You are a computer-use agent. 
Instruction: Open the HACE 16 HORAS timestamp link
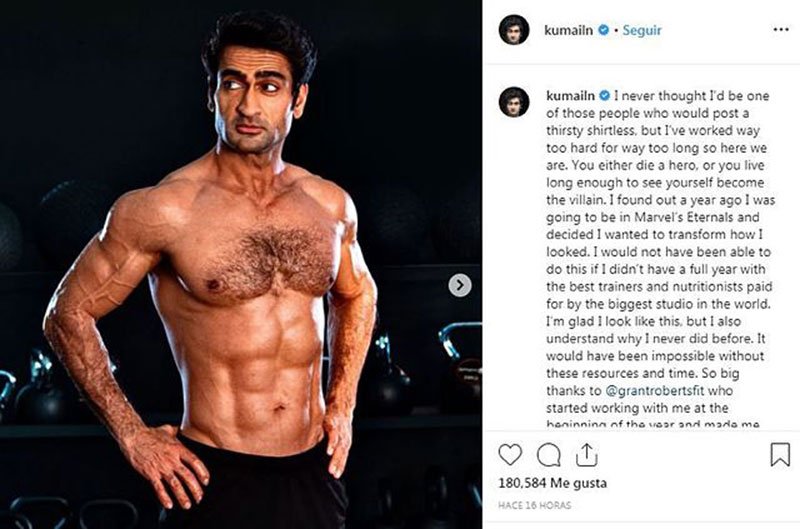pyautogui.click(x=534, y=505)
